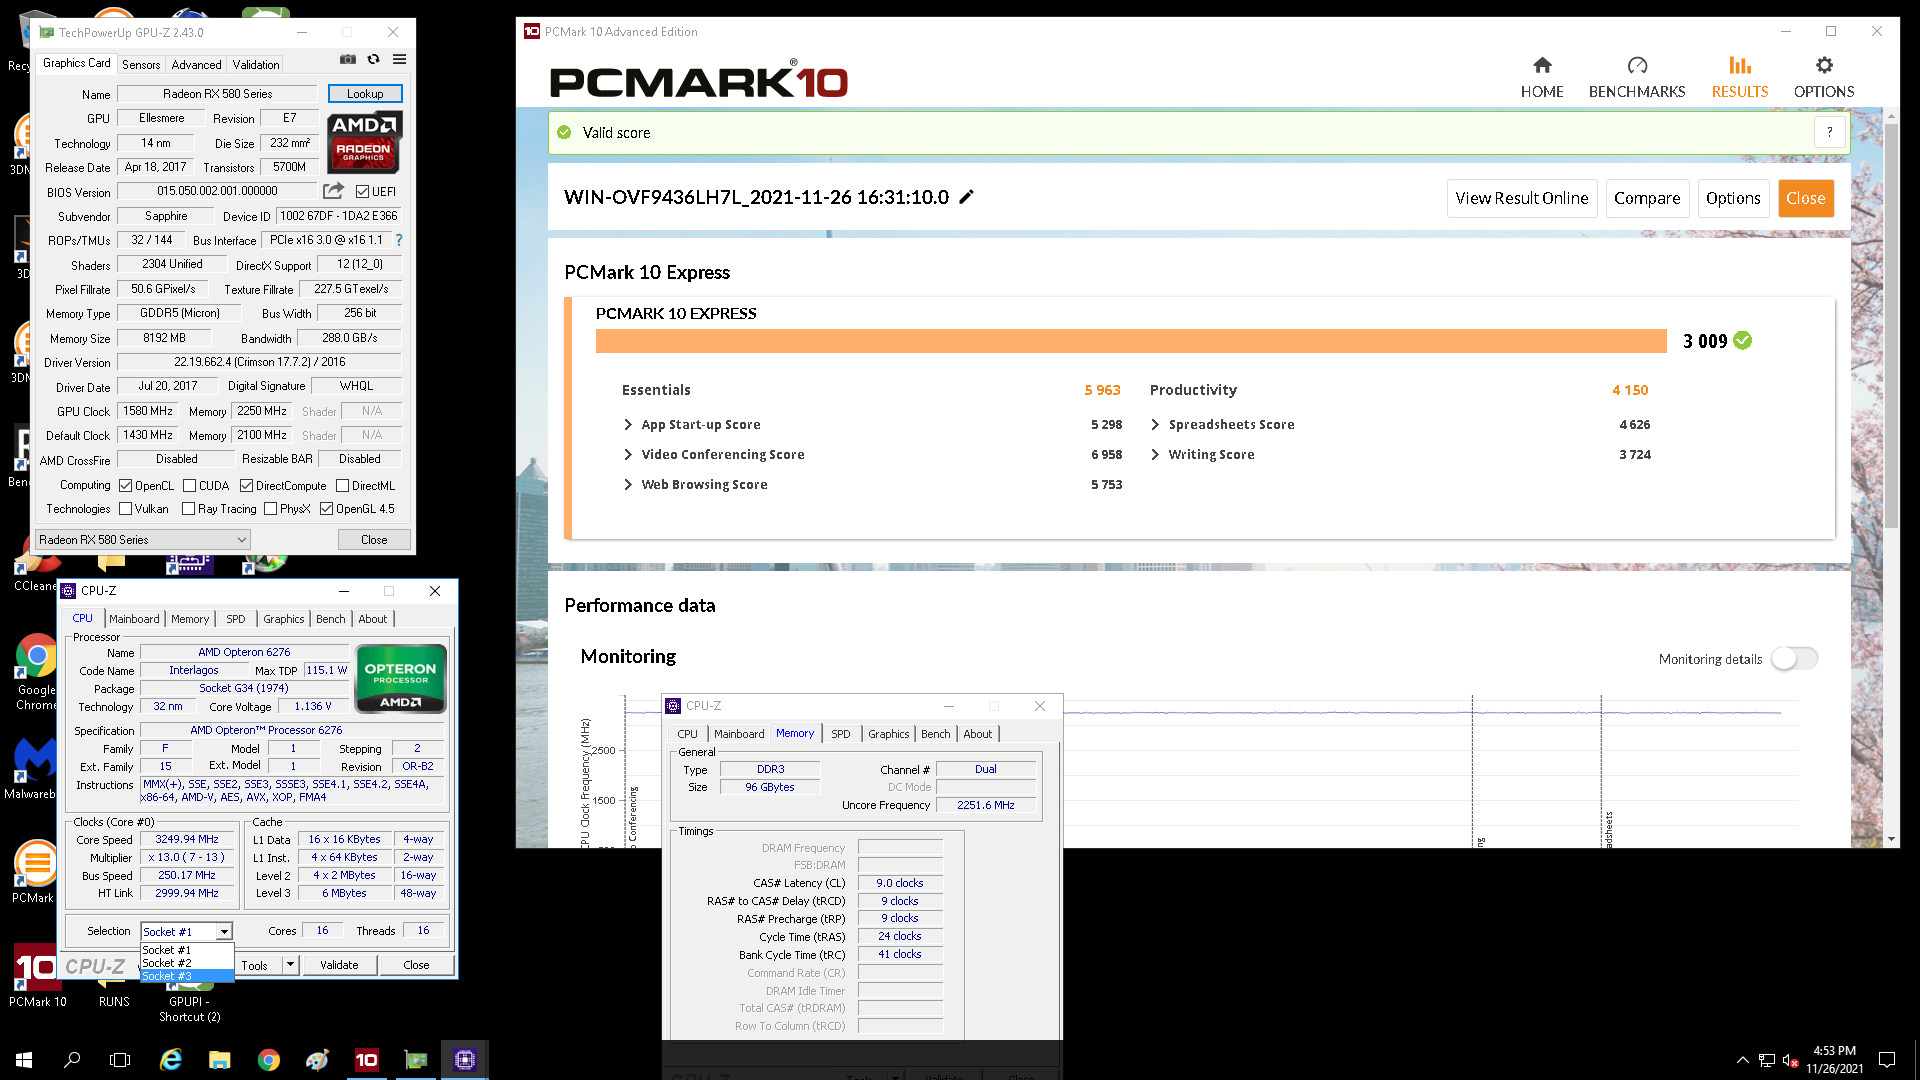The width and height of the screenshot is (1920, 1080).
Task: Open GPU selection dropdown Radeon RX 580
Action: coord(143,540)
